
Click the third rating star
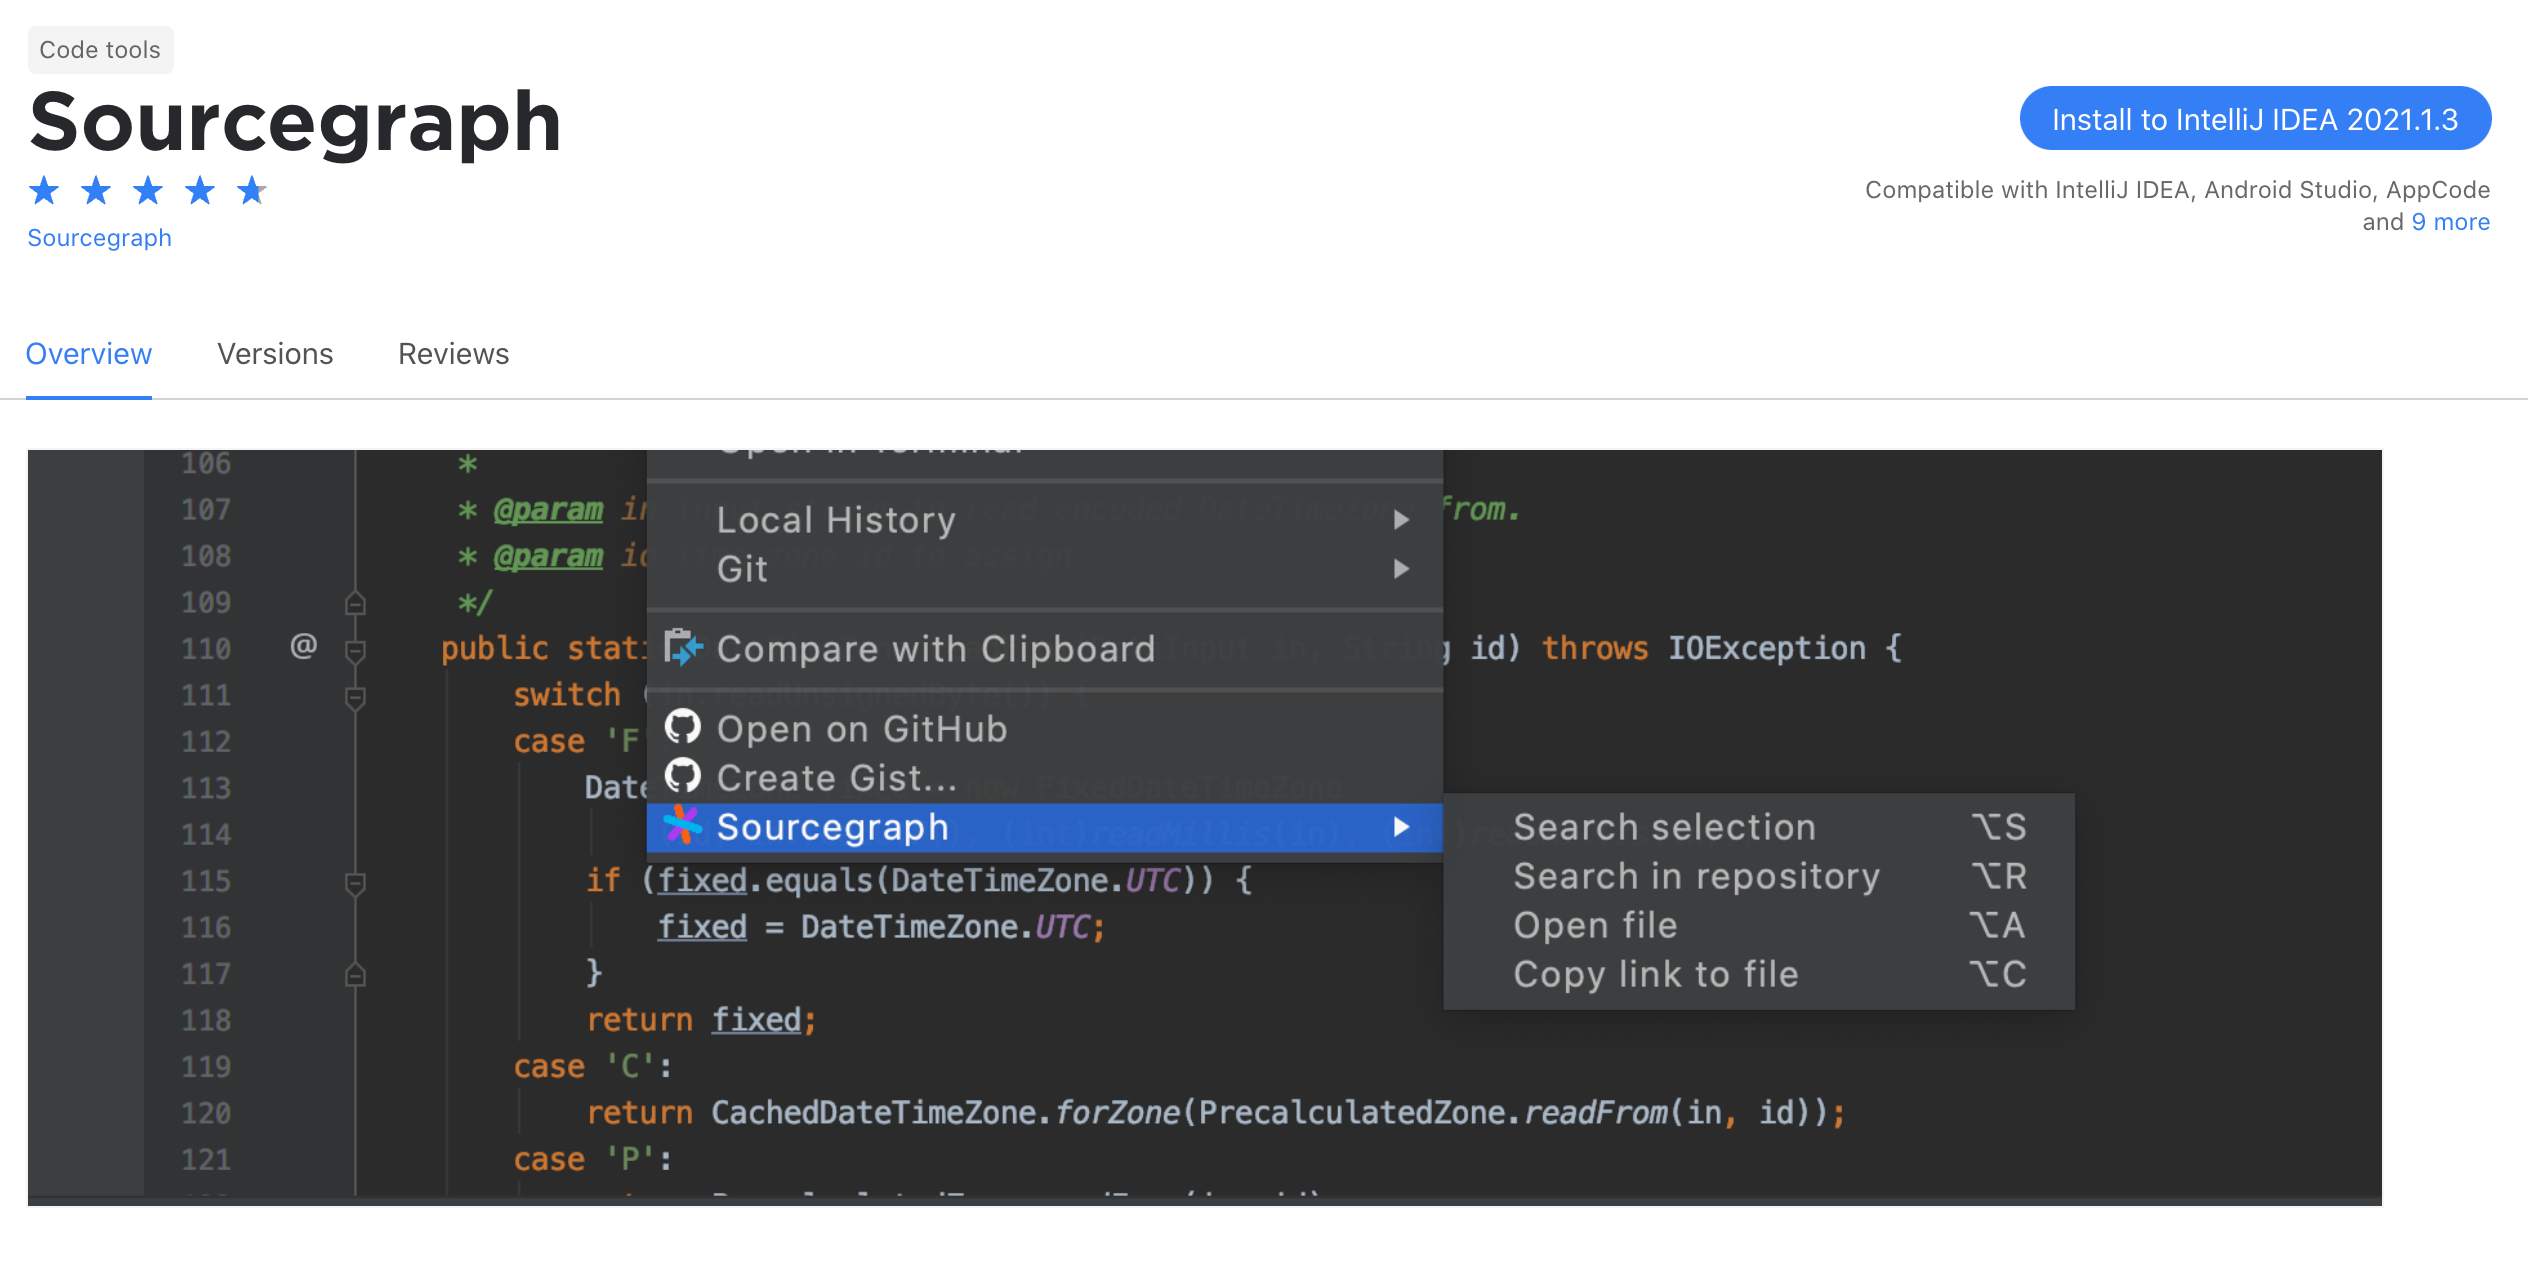click(148, 190)
